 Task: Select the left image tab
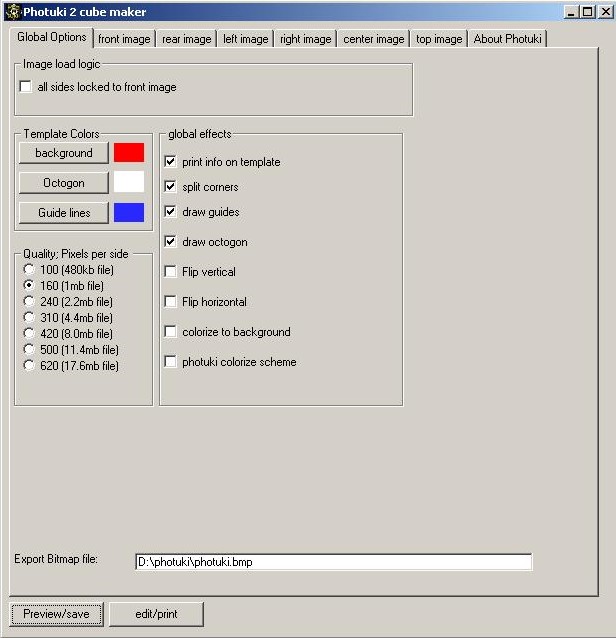tap(245, 39)
